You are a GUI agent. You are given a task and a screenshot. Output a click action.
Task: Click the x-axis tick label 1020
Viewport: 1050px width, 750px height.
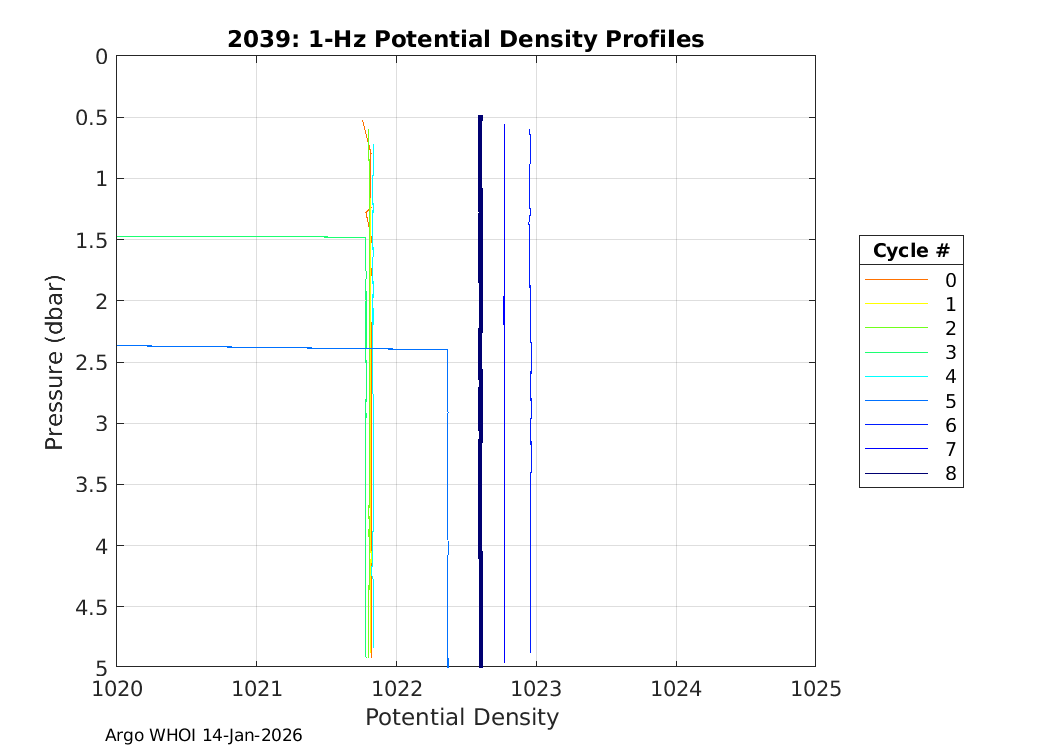117,689
